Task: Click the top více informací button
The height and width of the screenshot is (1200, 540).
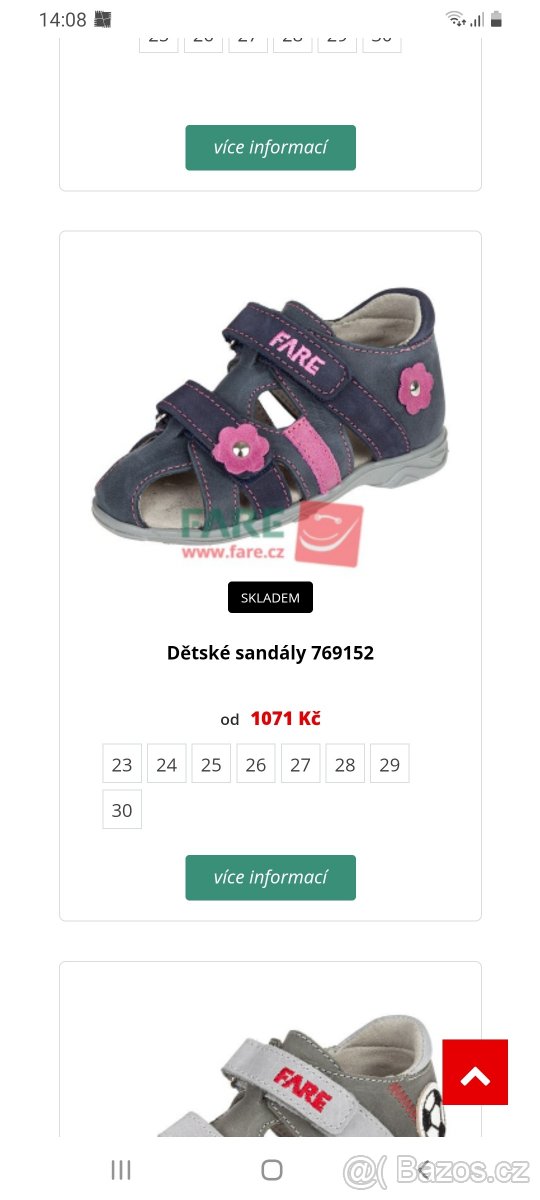Action: (270, 147)
